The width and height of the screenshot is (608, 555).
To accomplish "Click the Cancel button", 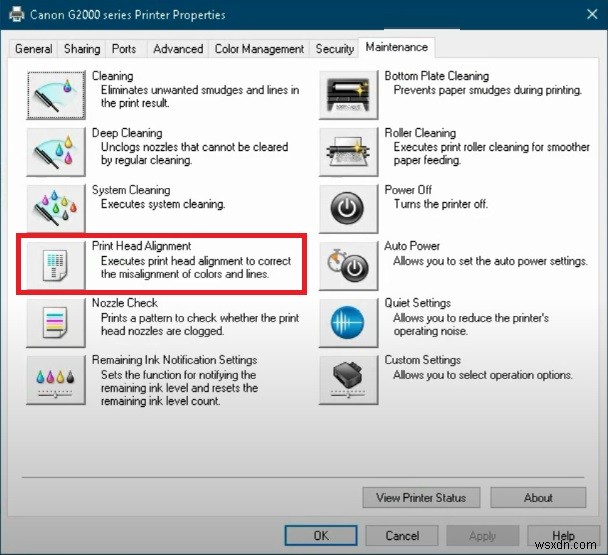I will click(x=402, y=536).
